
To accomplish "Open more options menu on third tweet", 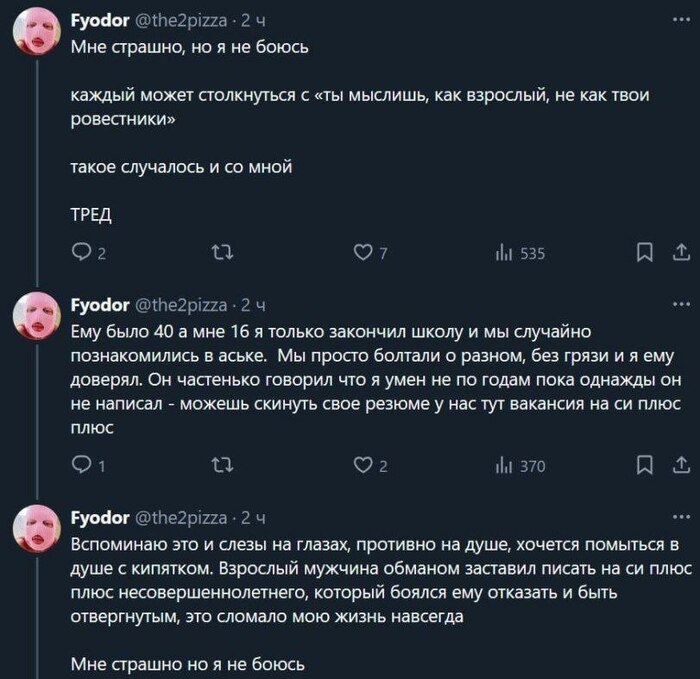I will 681,517.
